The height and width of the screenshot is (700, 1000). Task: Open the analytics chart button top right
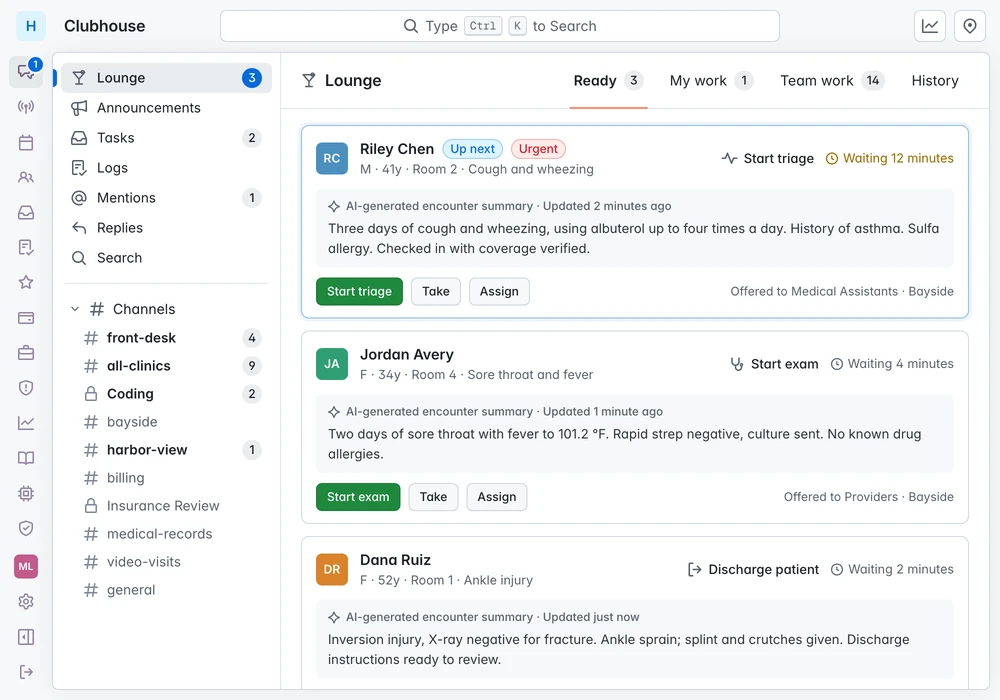930,26
